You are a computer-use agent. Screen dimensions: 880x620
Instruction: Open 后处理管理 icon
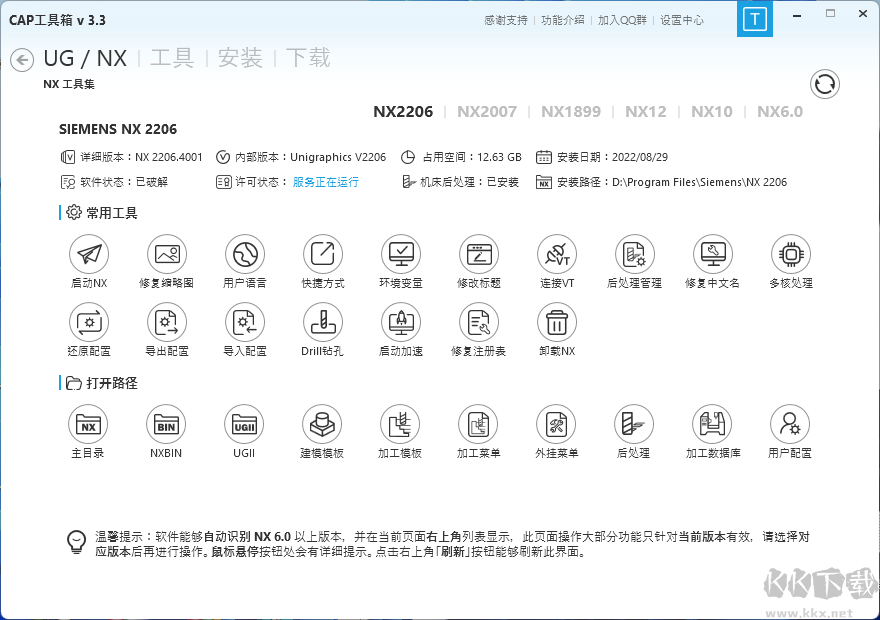click(x=635, y=254)
